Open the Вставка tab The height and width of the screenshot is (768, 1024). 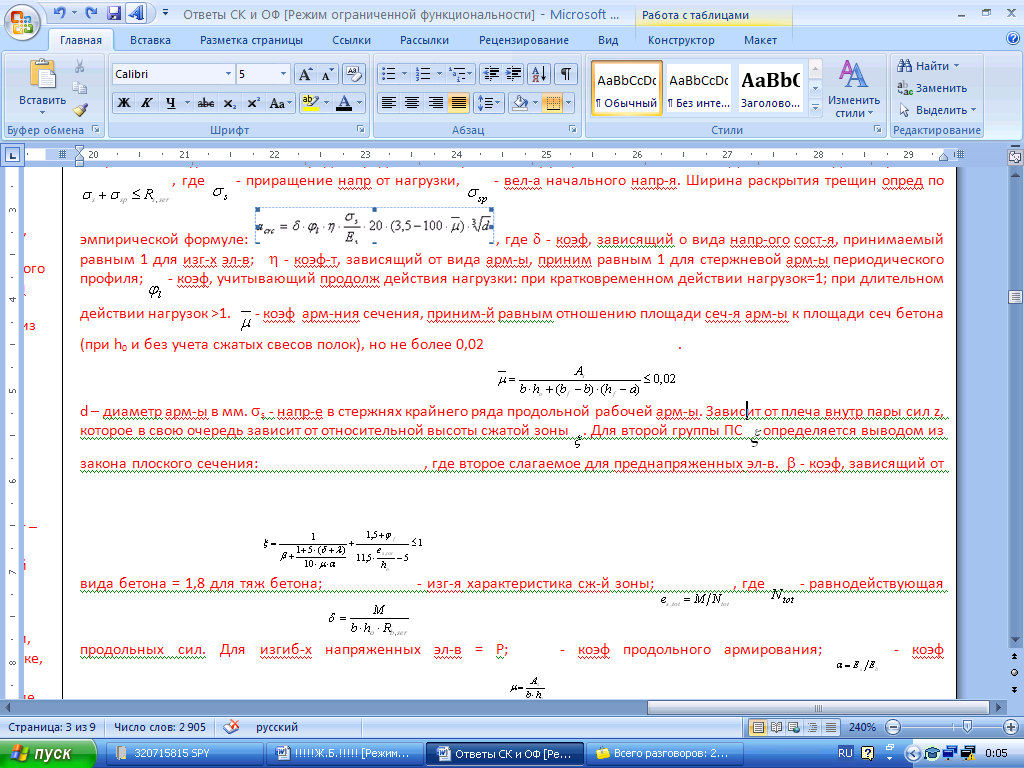point(150,40)
